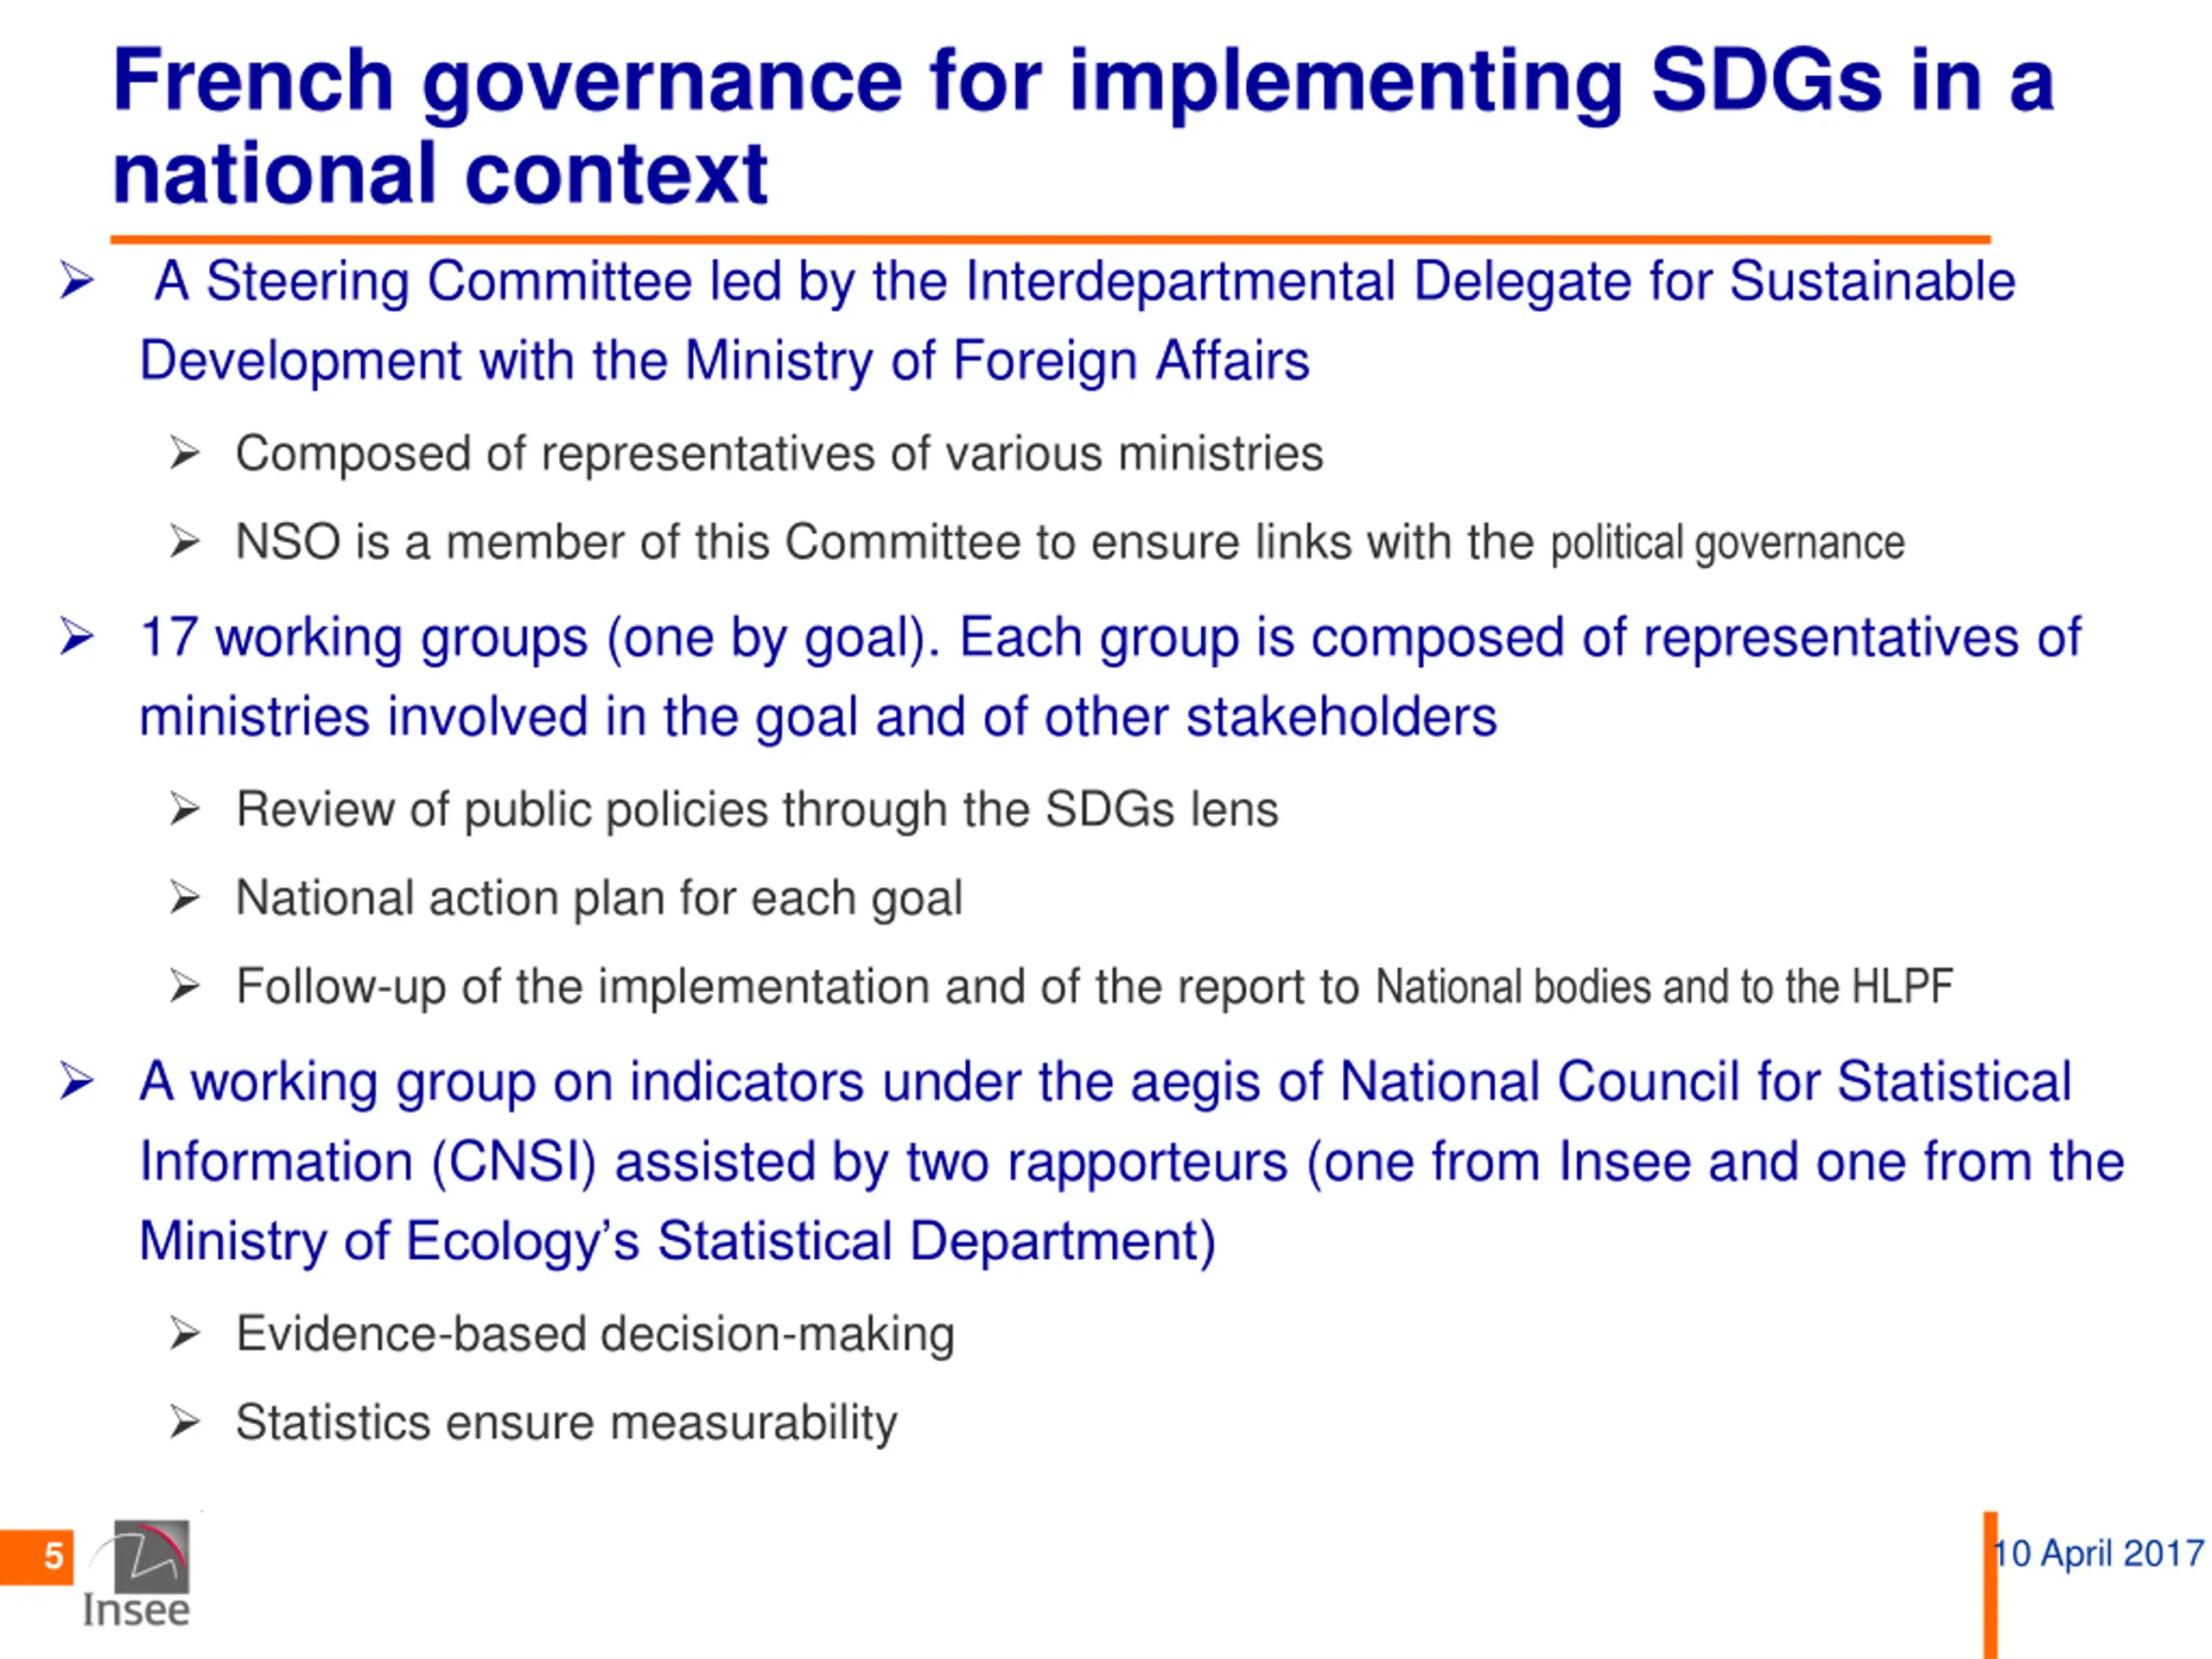Click the arrow bullet before 'NSO is a member'

185,542
